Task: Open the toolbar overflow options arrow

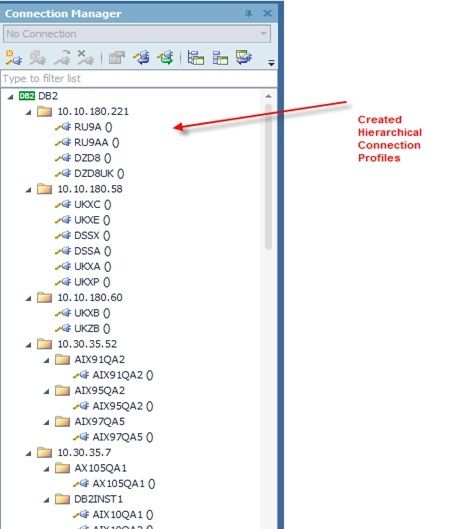Action: tap(271, 63)
